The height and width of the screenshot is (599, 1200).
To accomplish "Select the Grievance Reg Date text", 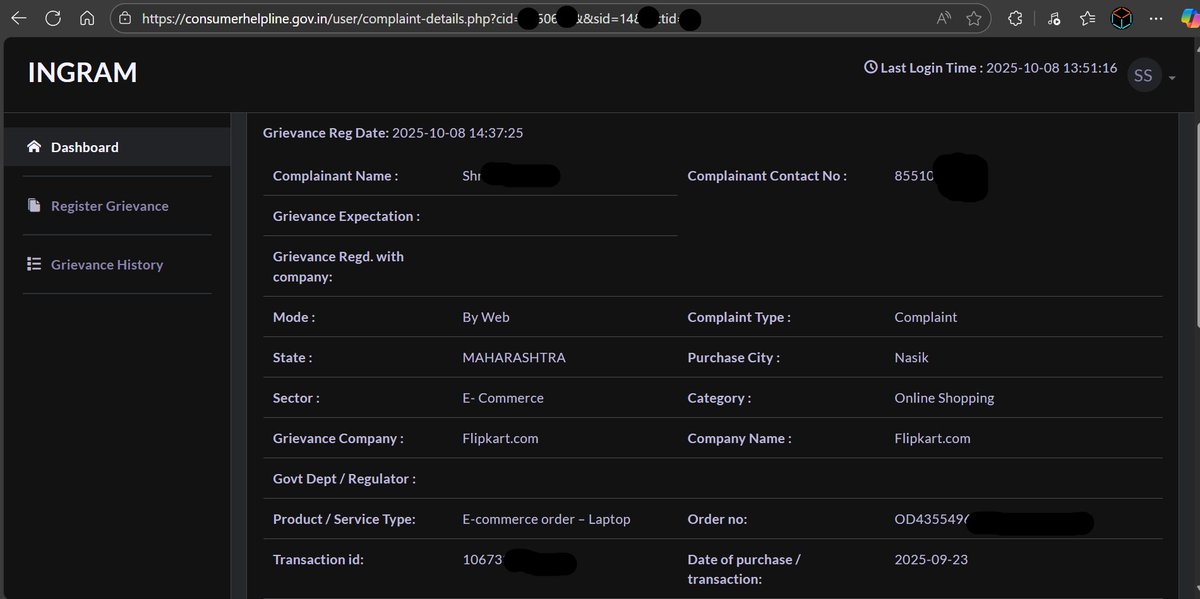I will 394,132.
